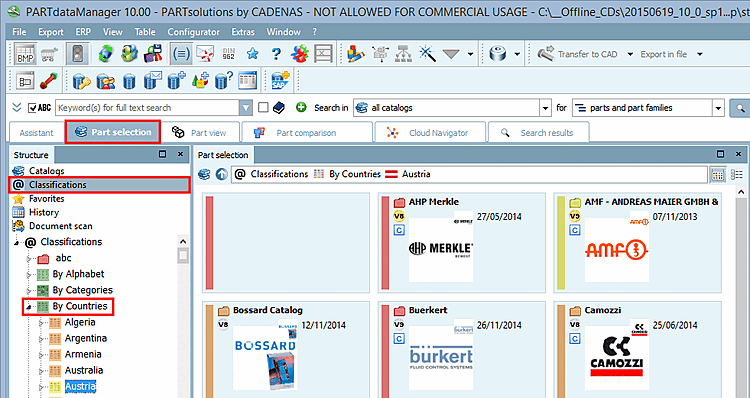Click the magic wand toolbar icon

(427, 54)
